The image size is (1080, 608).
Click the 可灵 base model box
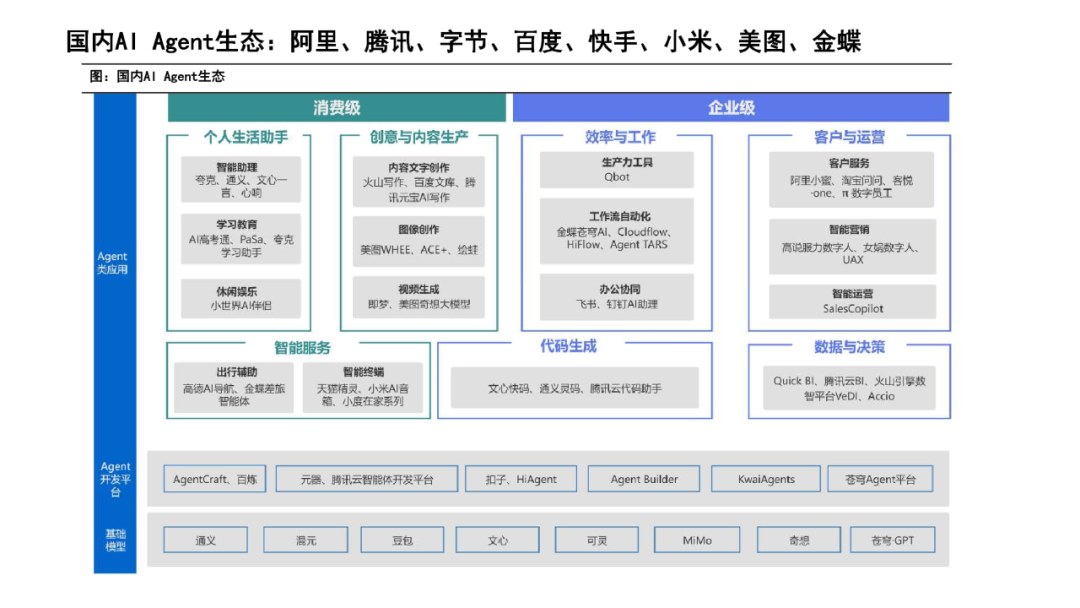tap(596, 540)
